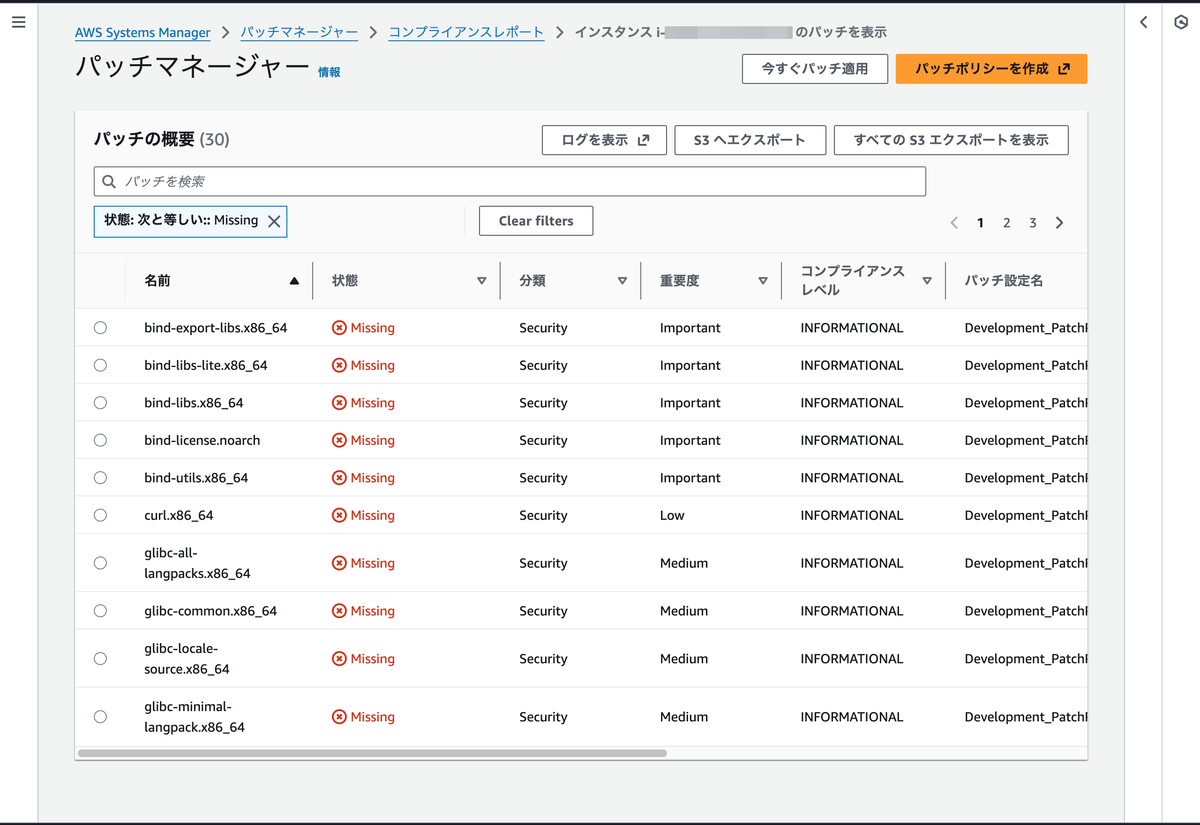Click INFORMATIONAL in bind-libs-lite.x86_64 row
Screen dimensions: 1200x825
click(x=852, y=365)
